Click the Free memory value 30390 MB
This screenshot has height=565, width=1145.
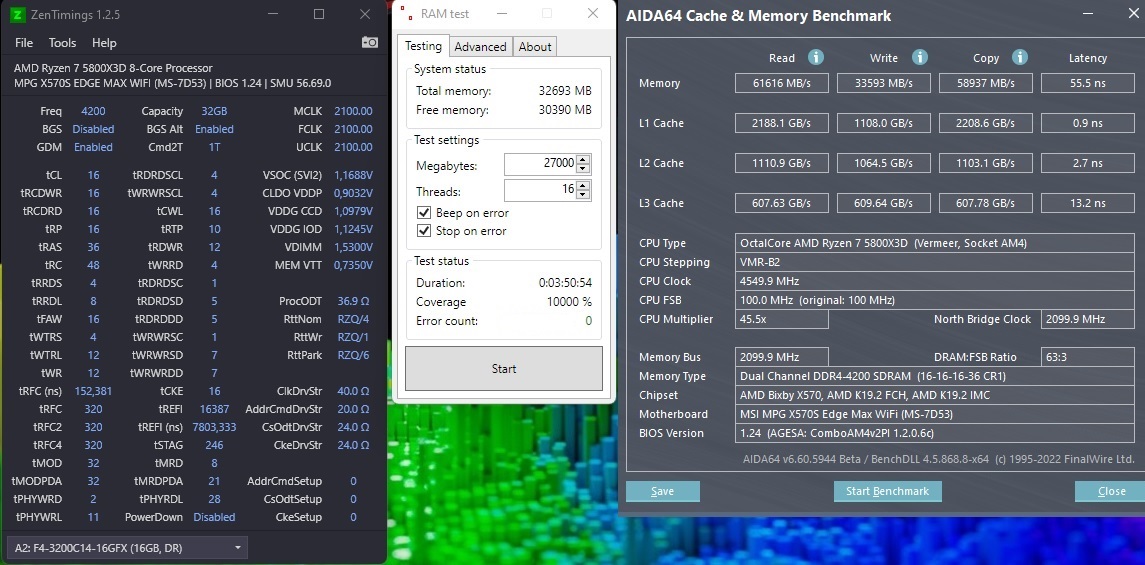pos(564,110)
